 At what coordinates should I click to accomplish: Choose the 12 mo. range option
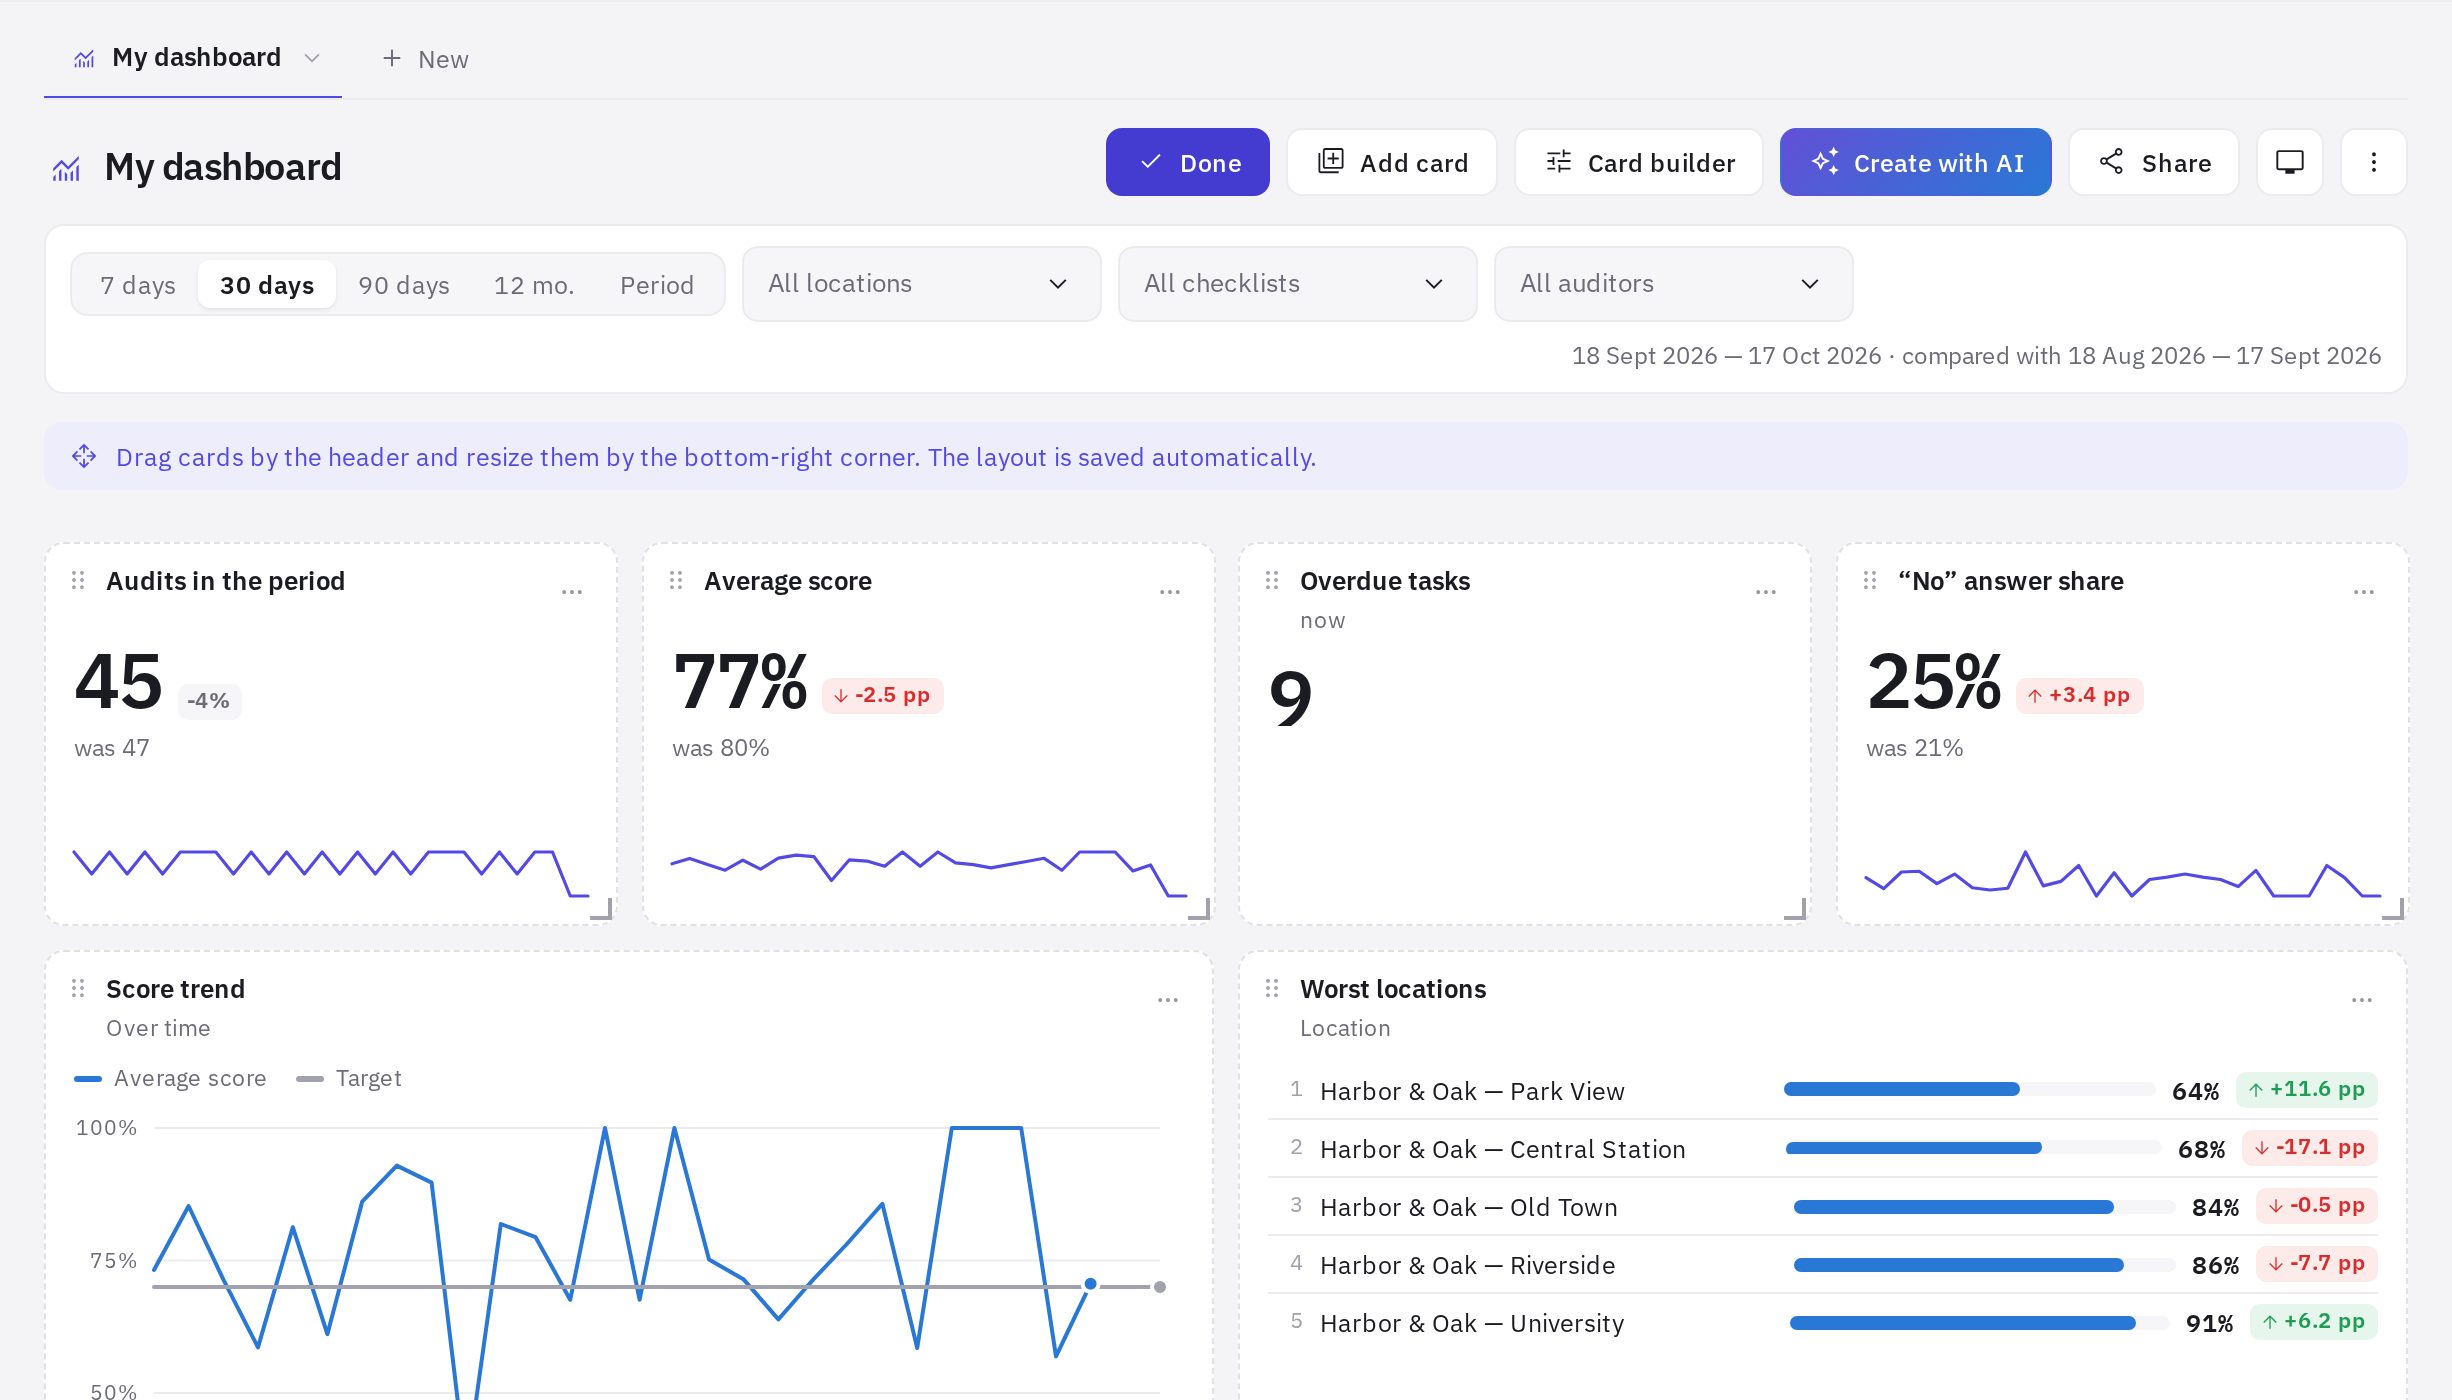(534, 285)
